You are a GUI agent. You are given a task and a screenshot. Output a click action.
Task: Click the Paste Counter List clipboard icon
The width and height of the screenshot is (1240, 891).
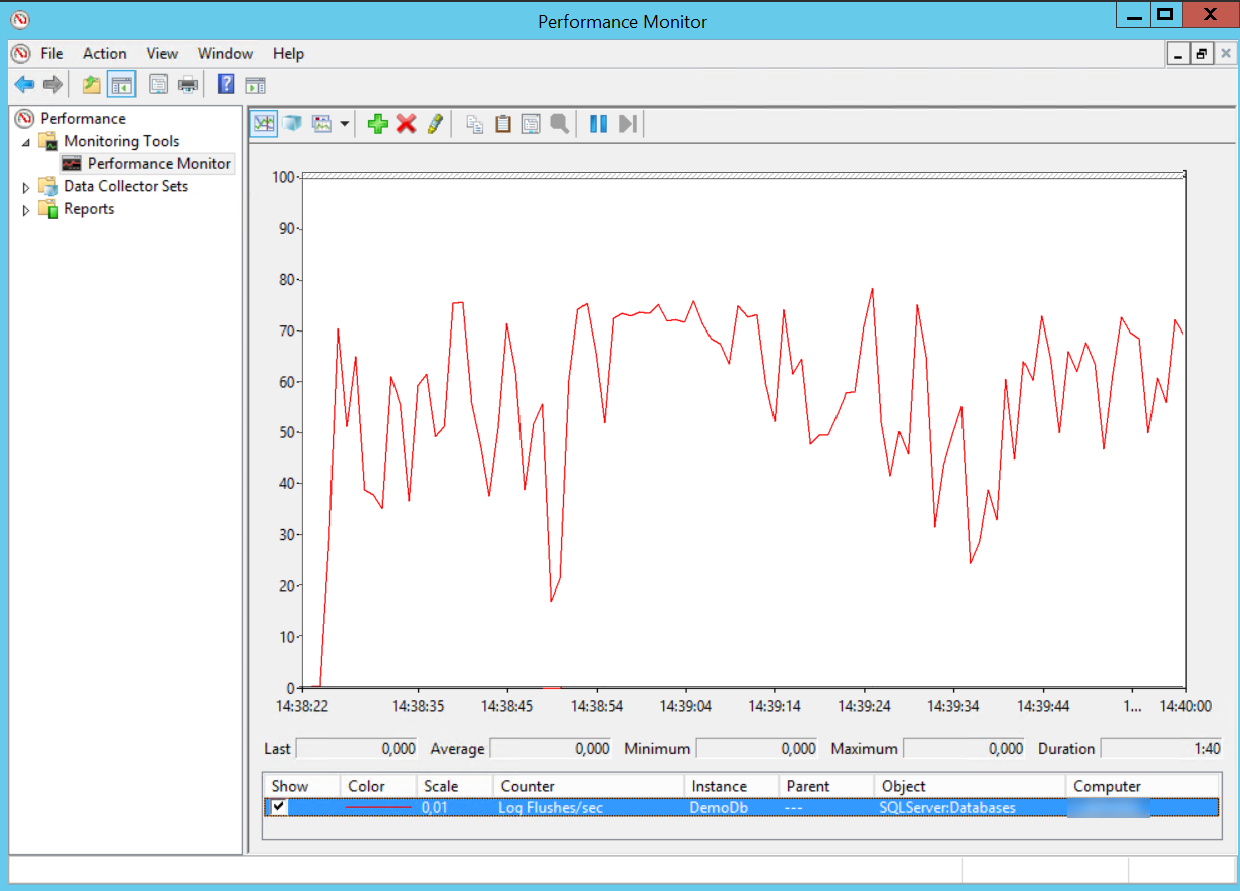503,124
